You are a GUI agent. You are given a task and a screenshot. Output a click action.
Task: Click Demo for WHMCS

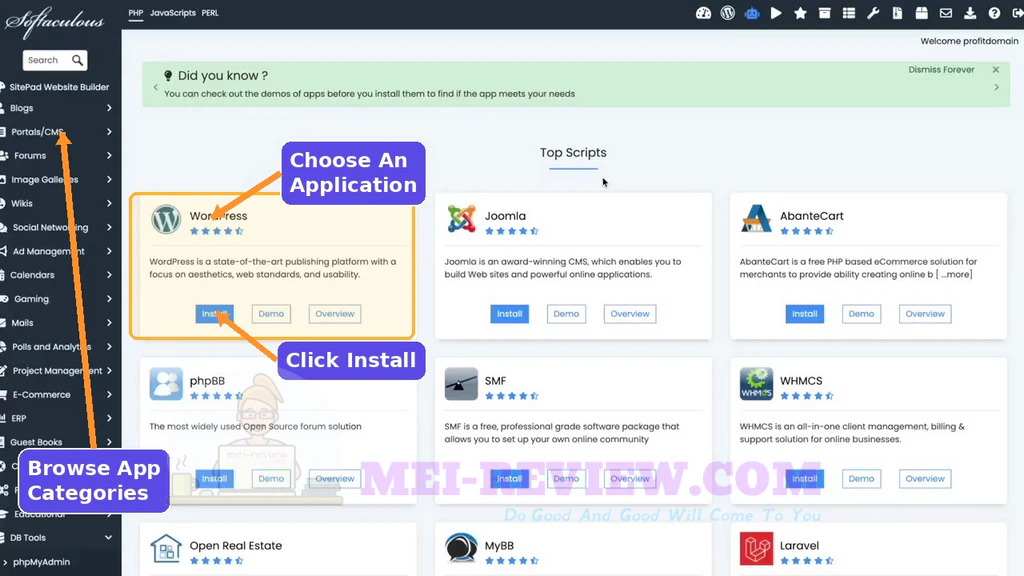(861, 479)
